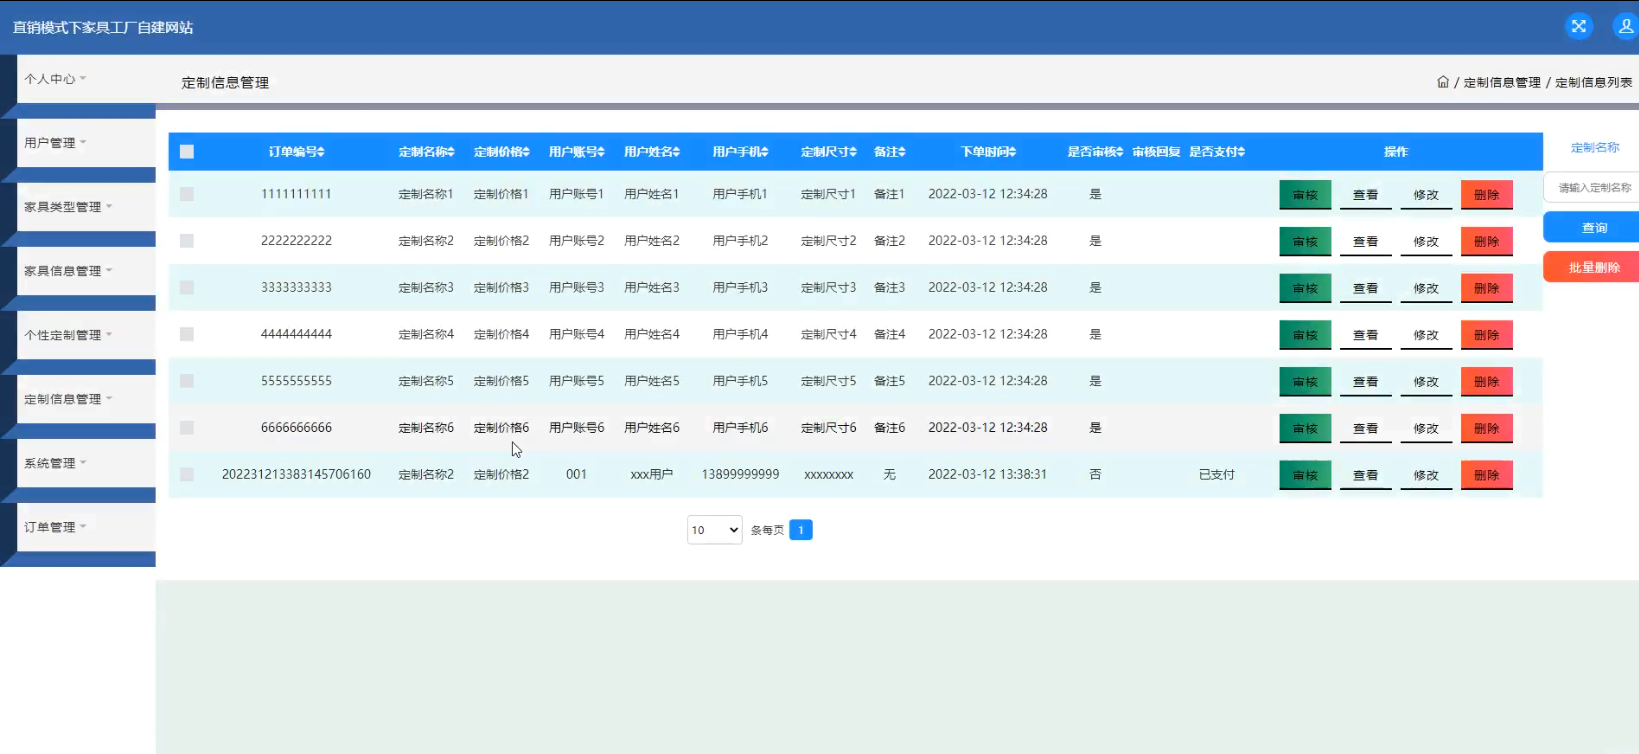The image size is (1639, 754).
Task: Click the fullscreen toggle icon in header
Action: [1579, 26]
